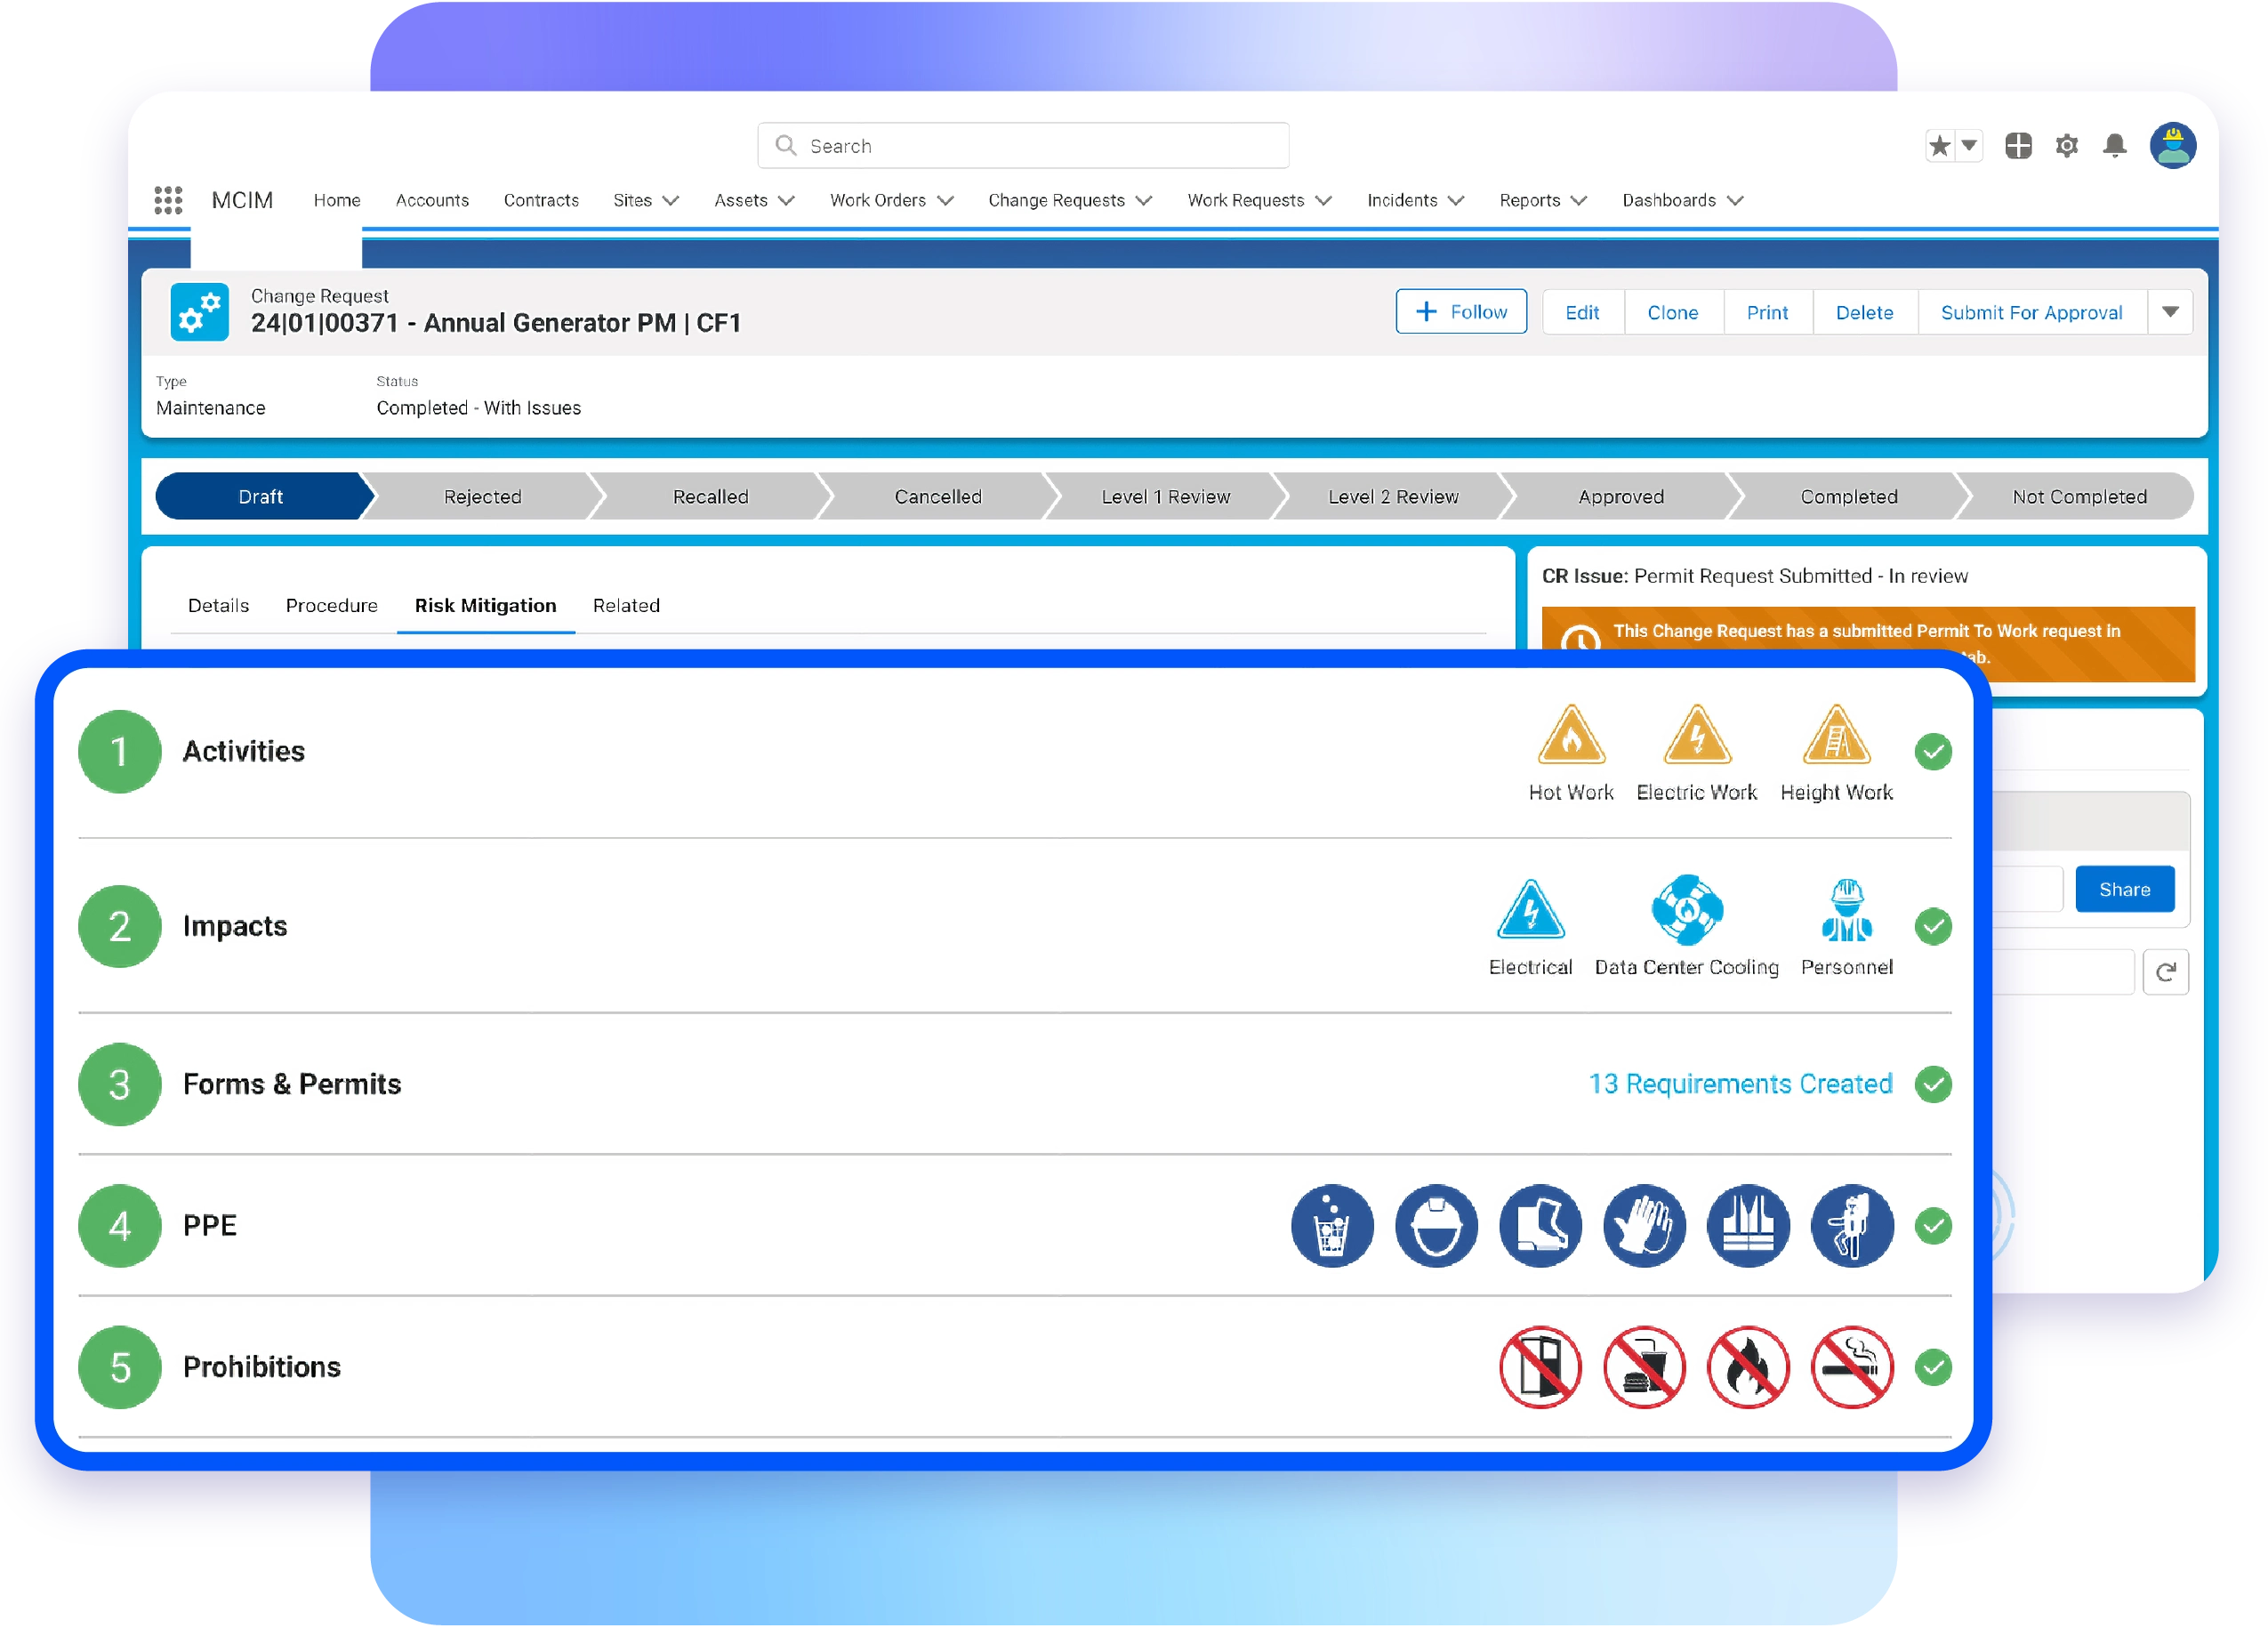Open the app launcher grid icon
This screenshot has width=2268, height=1628.
(168, 200)
